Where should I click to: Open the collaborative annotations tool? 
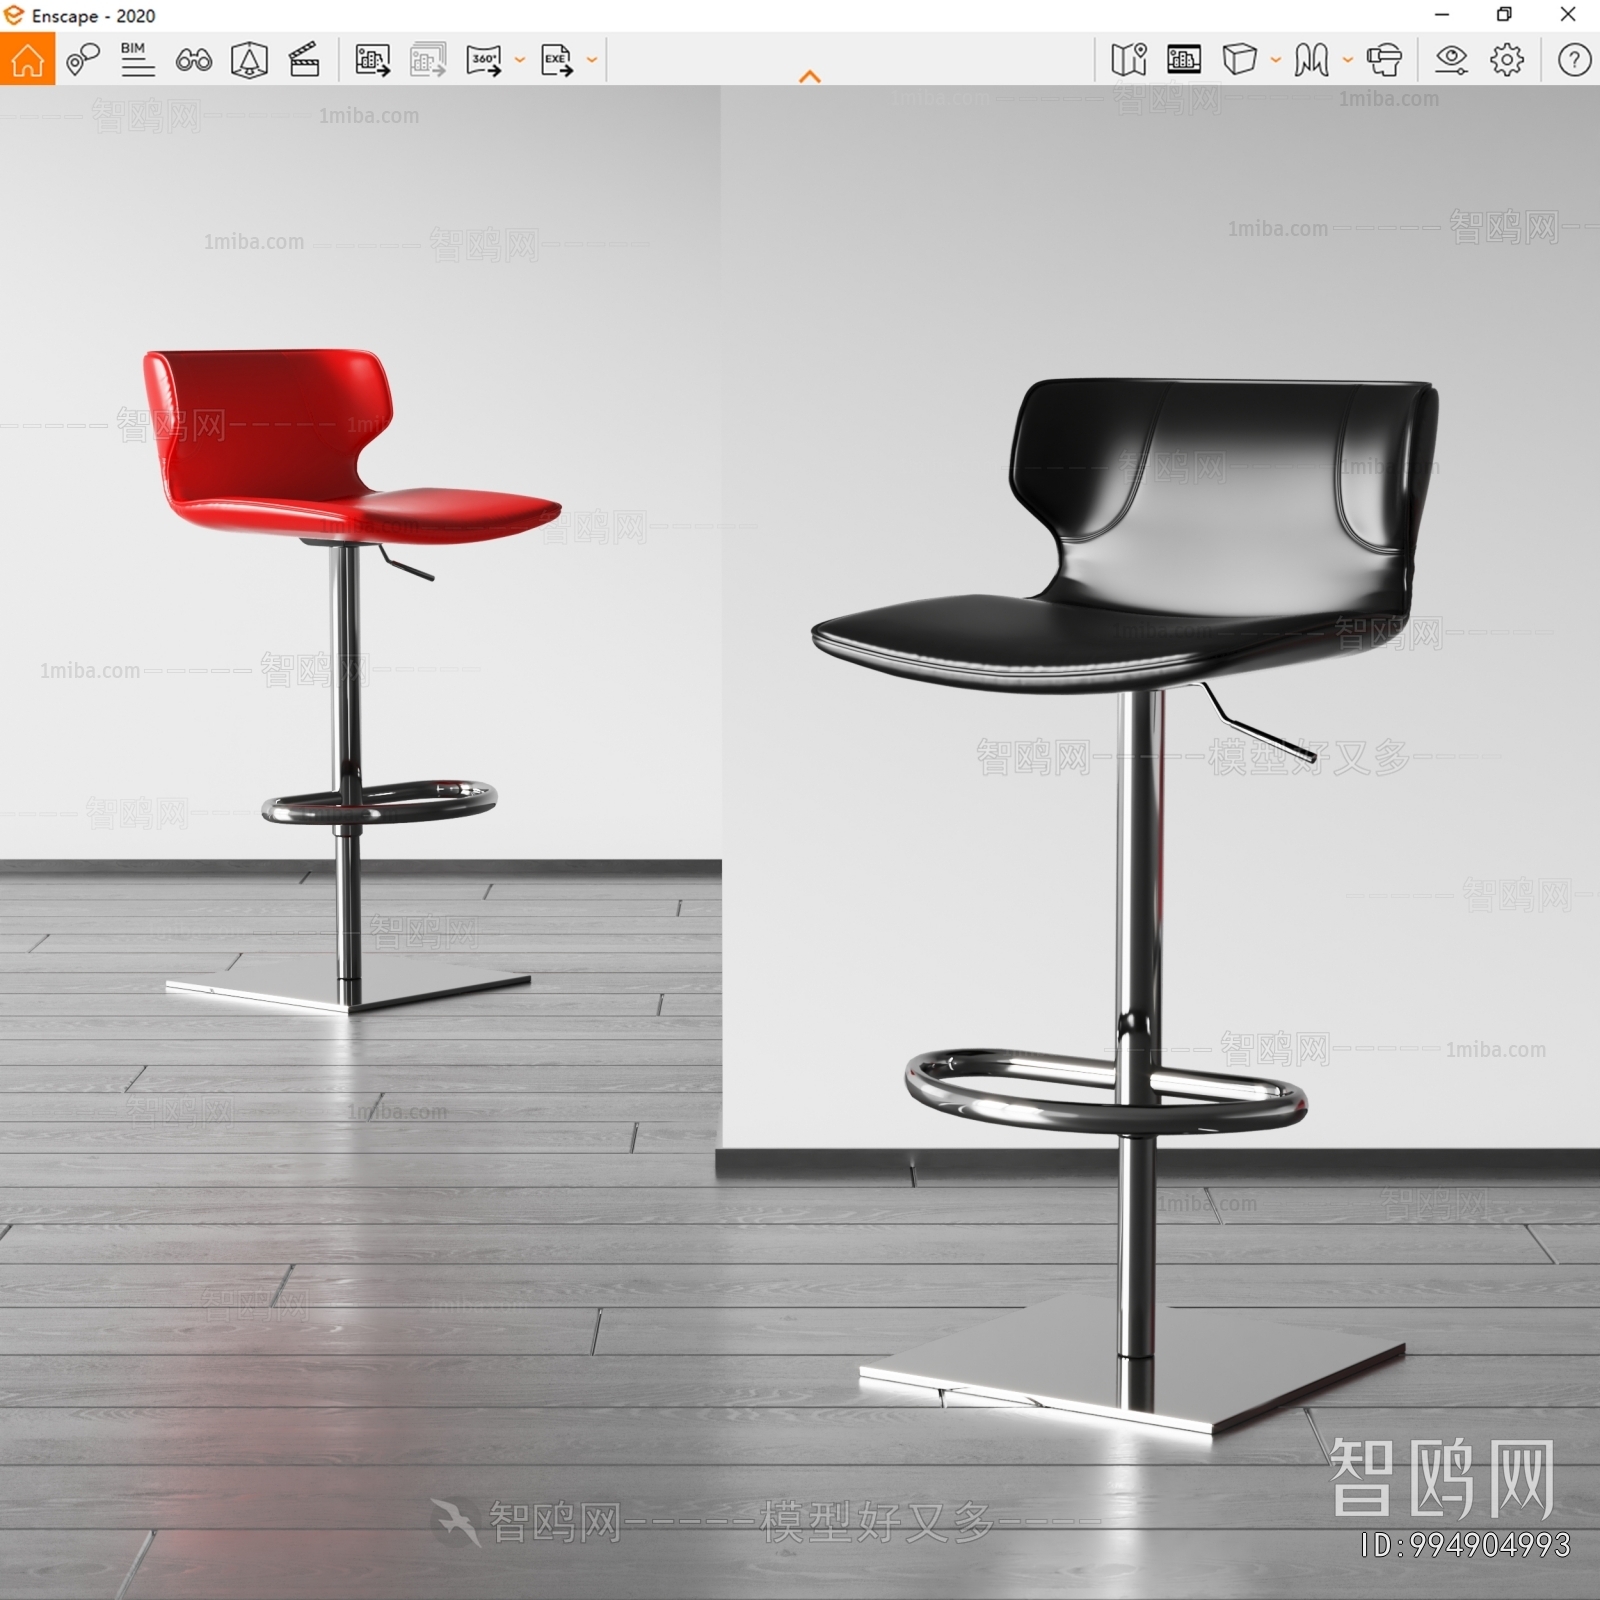coord(83,60)
